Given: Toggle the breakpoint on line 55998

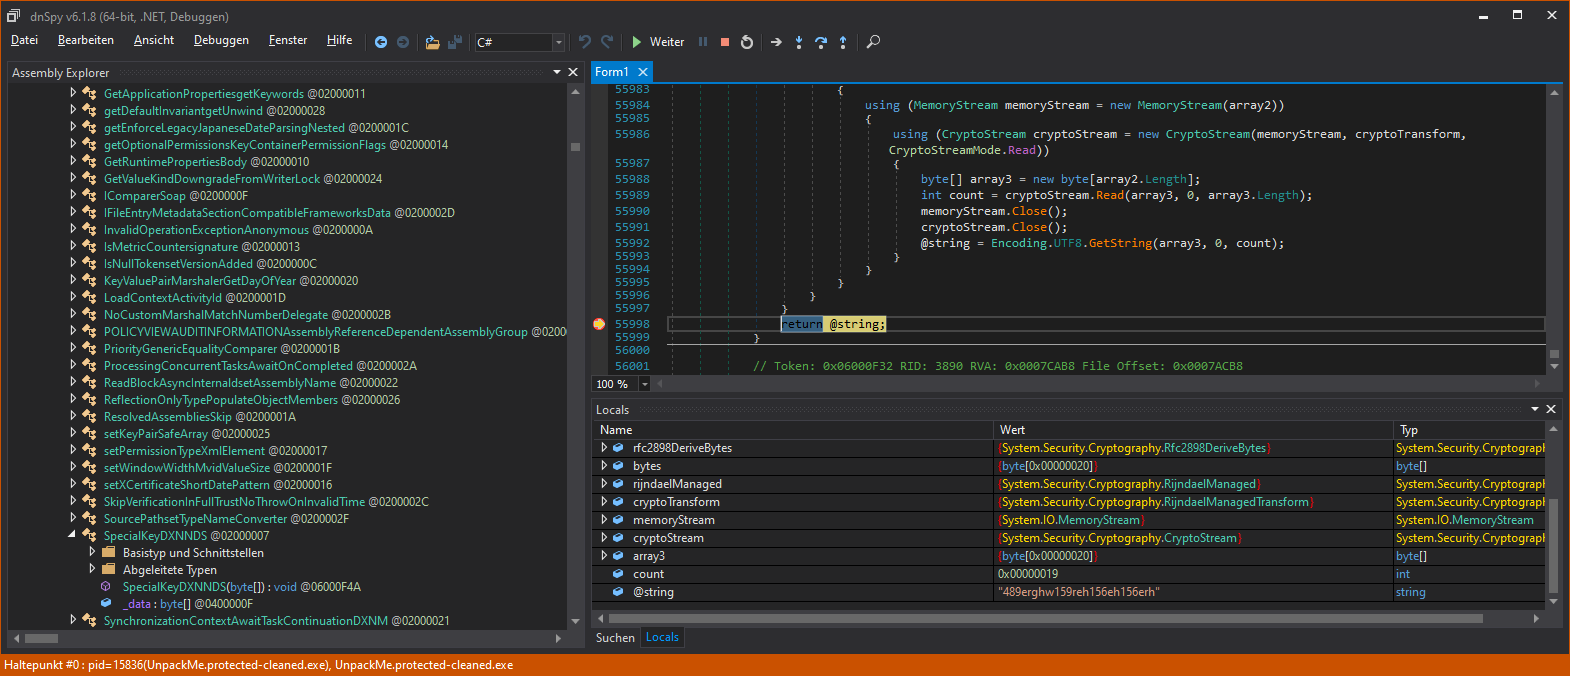Looking at the screenshot, I should point(599,324).
